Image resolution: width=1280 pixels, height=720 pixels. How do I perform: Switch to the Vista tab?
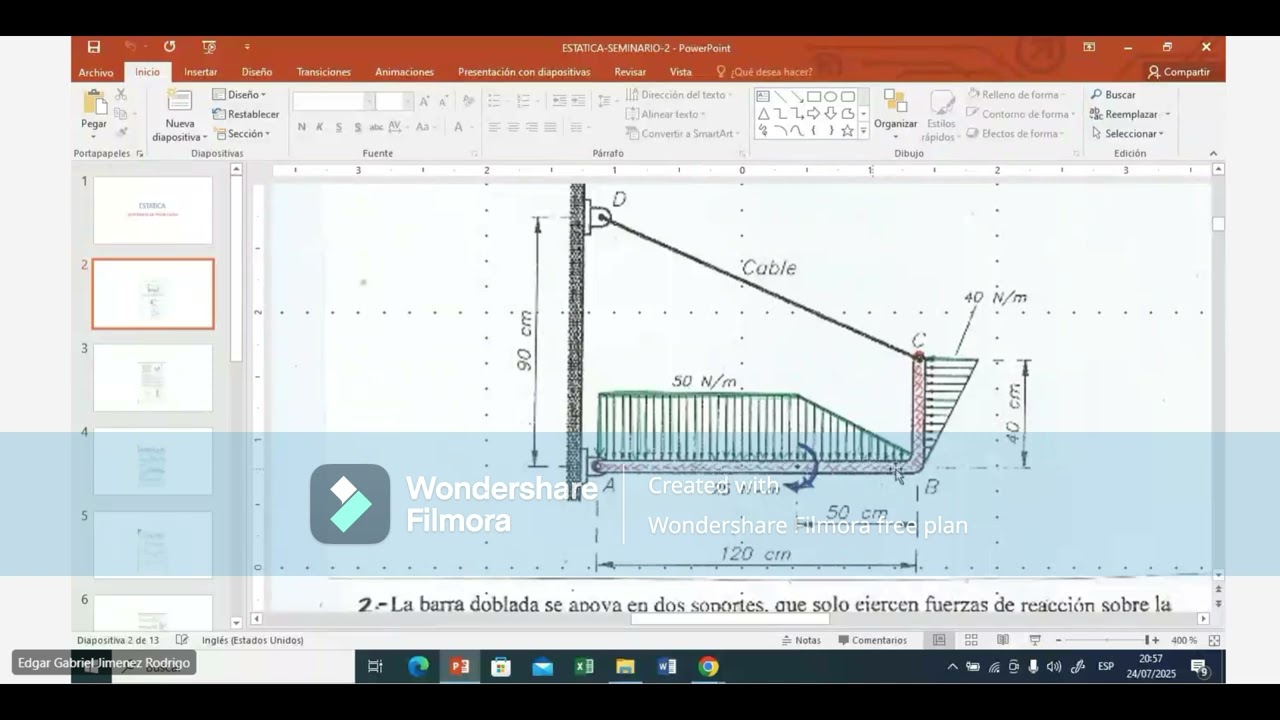tap(681, 72)
